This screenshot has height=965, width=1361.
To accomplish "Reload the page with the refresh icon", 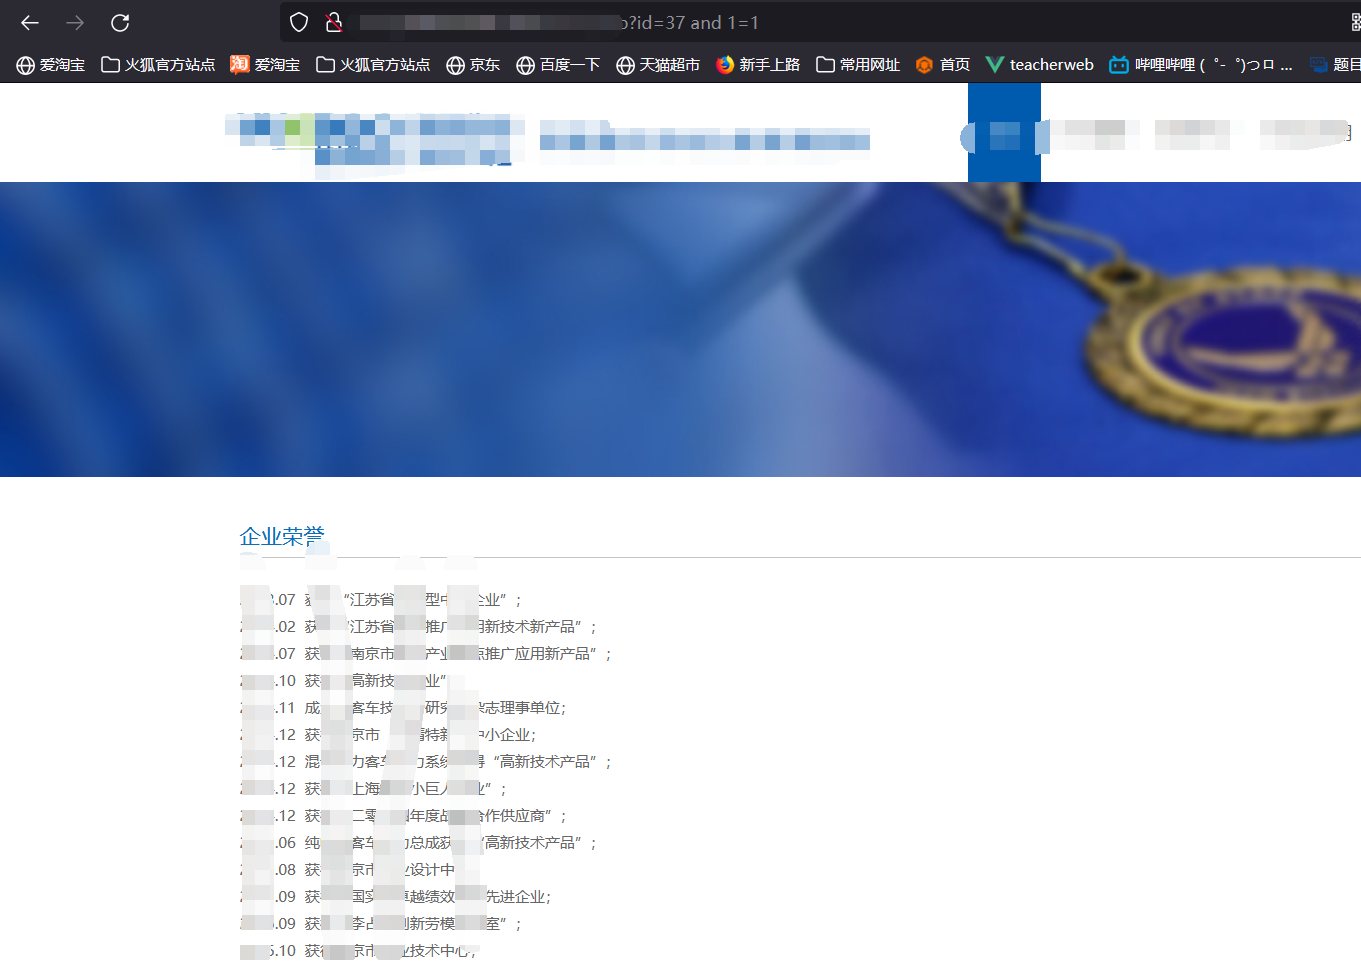I will coord(120,22).
